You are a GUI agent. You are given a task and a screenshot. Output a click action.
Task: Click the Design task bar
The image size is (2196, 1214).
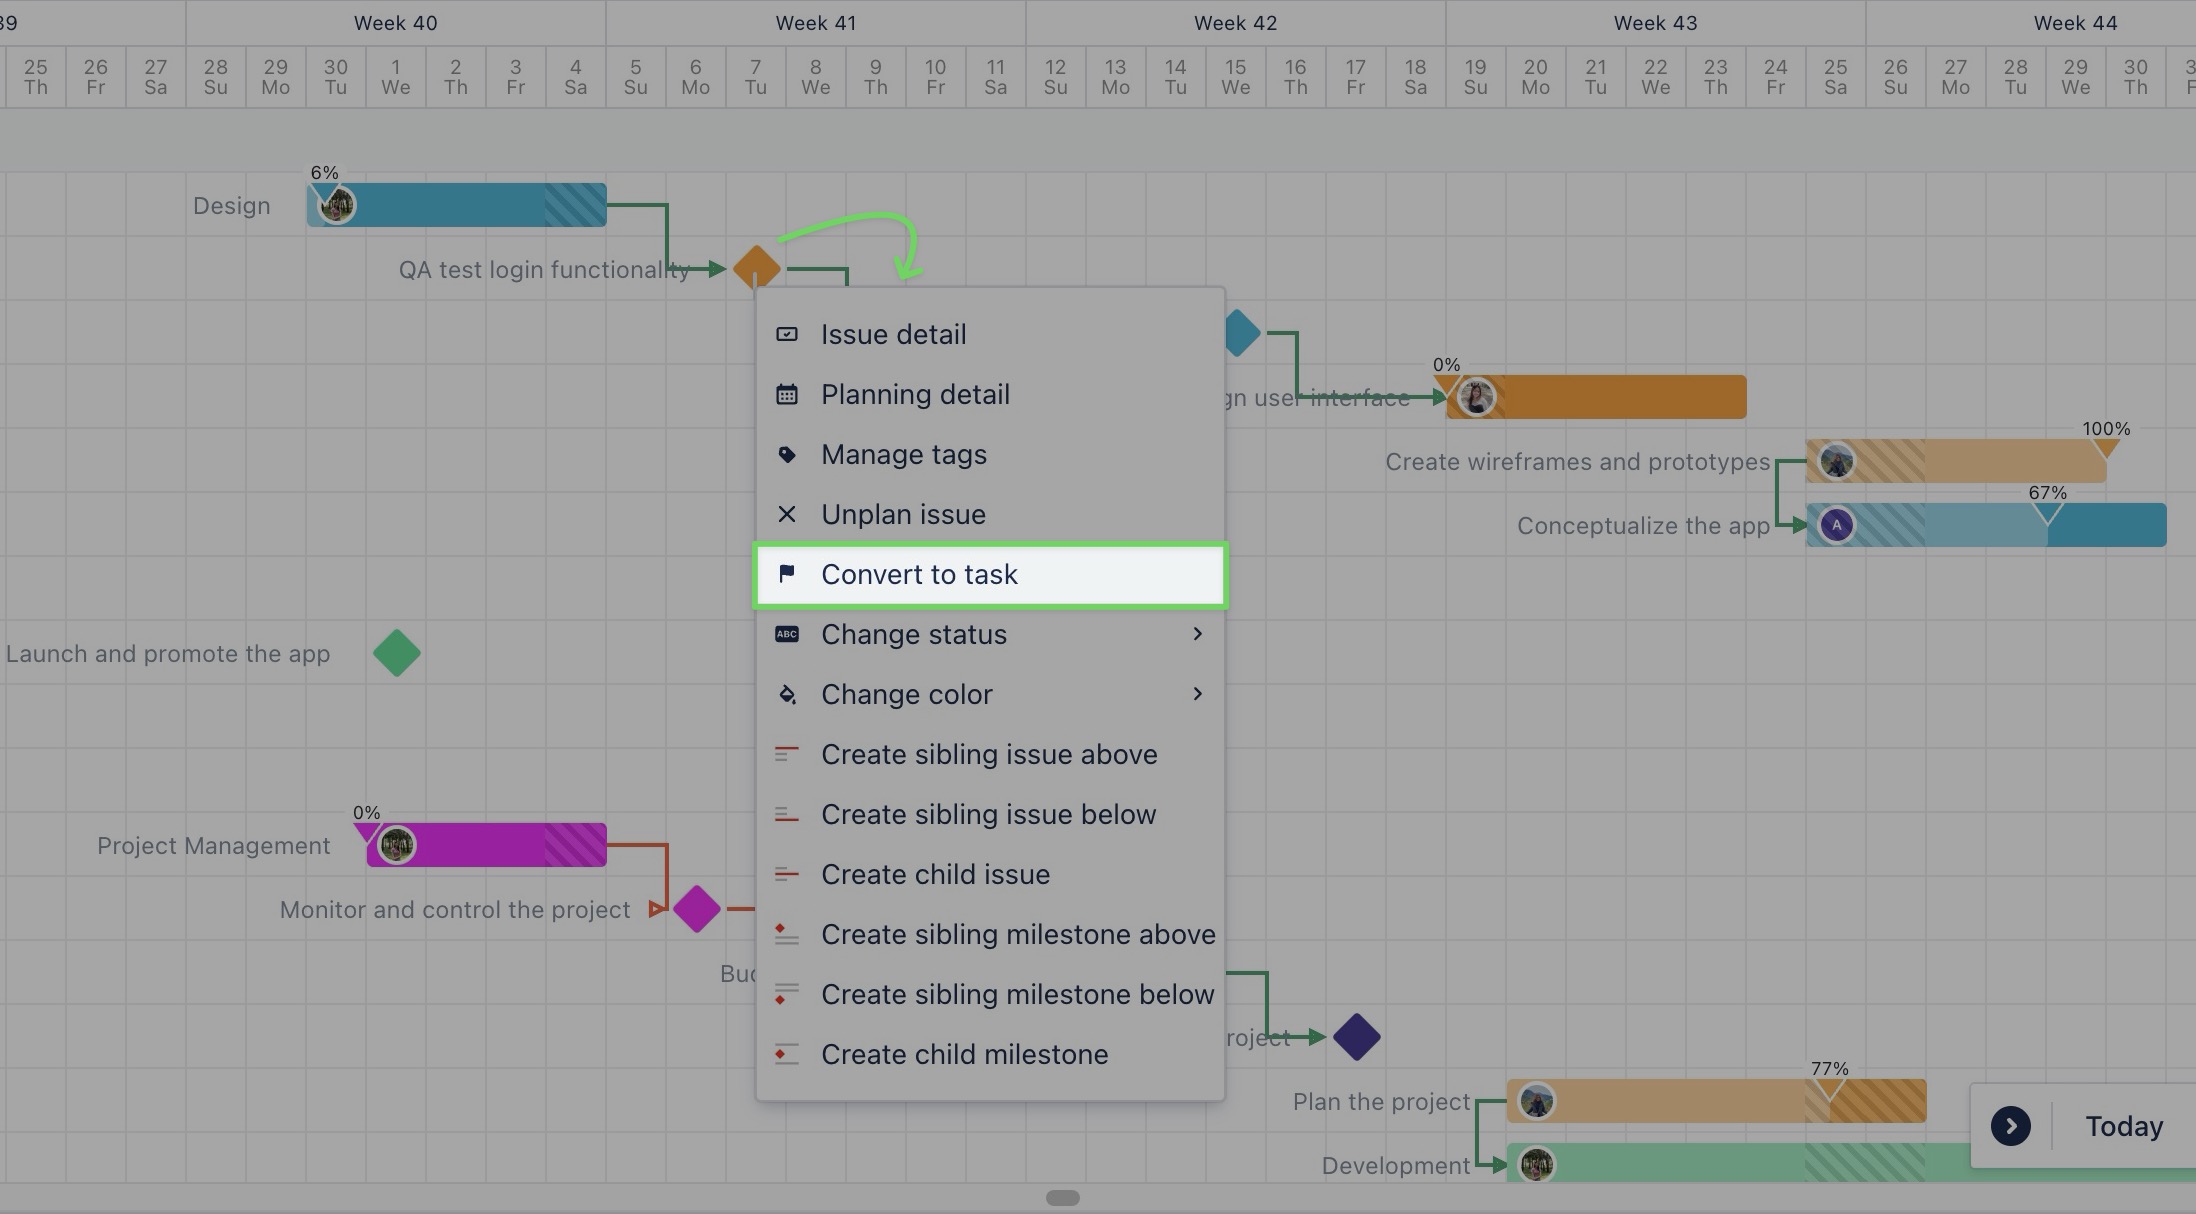pos(456,205)
